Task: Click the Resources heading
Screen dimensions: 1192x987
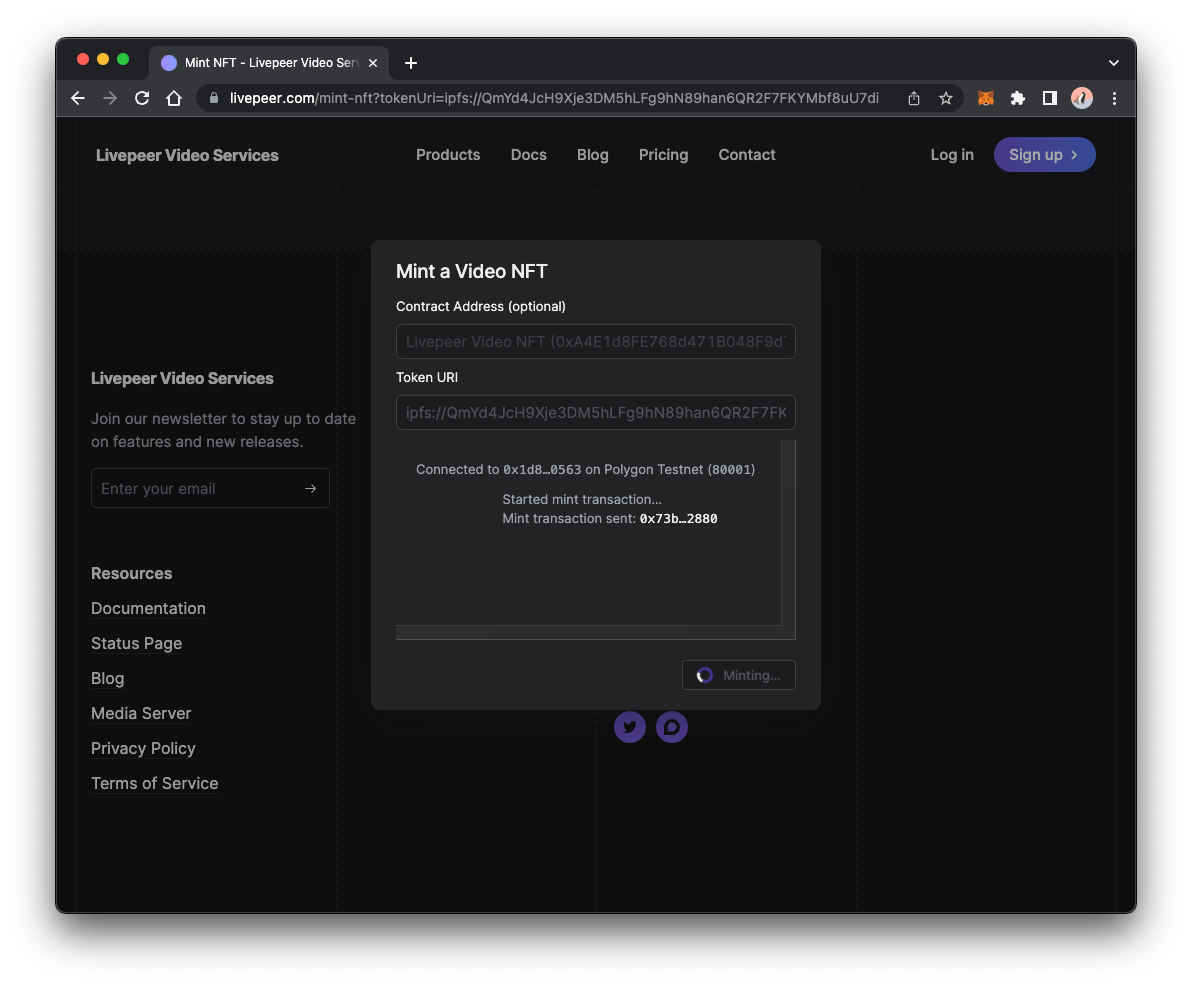Action: 132,573
